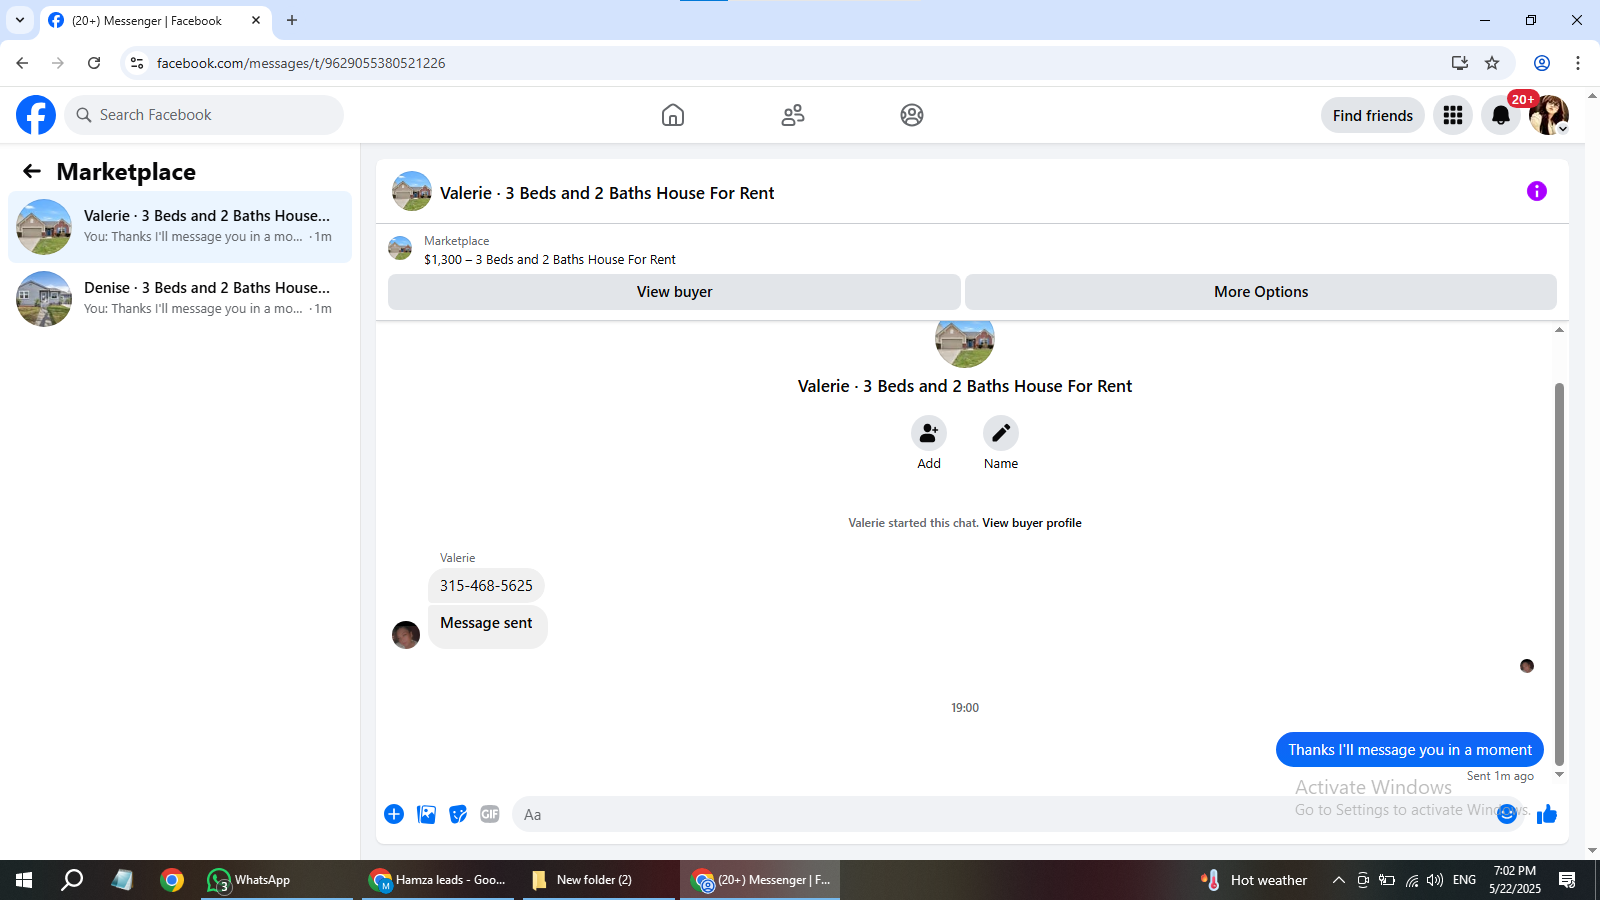Open Windows taskbar search
This screenshot has height=900, width=1600.
pos(72,880)
